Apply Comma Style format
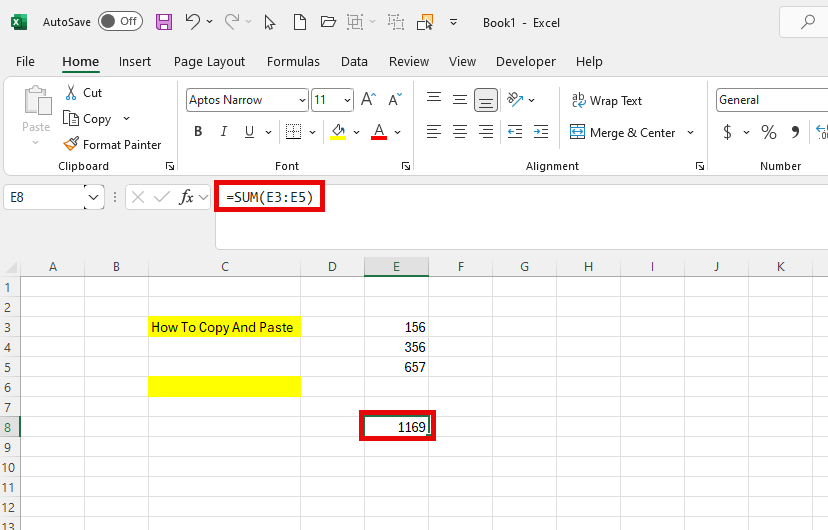 coord(795,131)
